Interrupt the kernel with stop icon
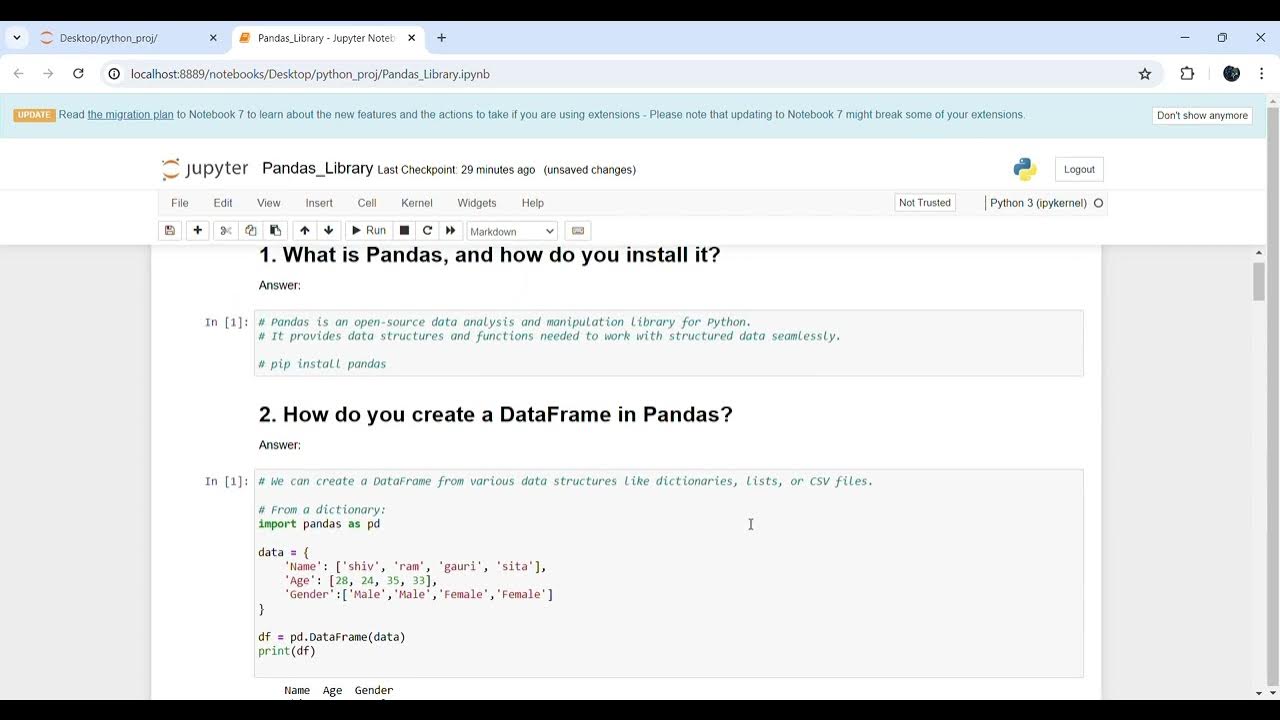 [404, 230]
